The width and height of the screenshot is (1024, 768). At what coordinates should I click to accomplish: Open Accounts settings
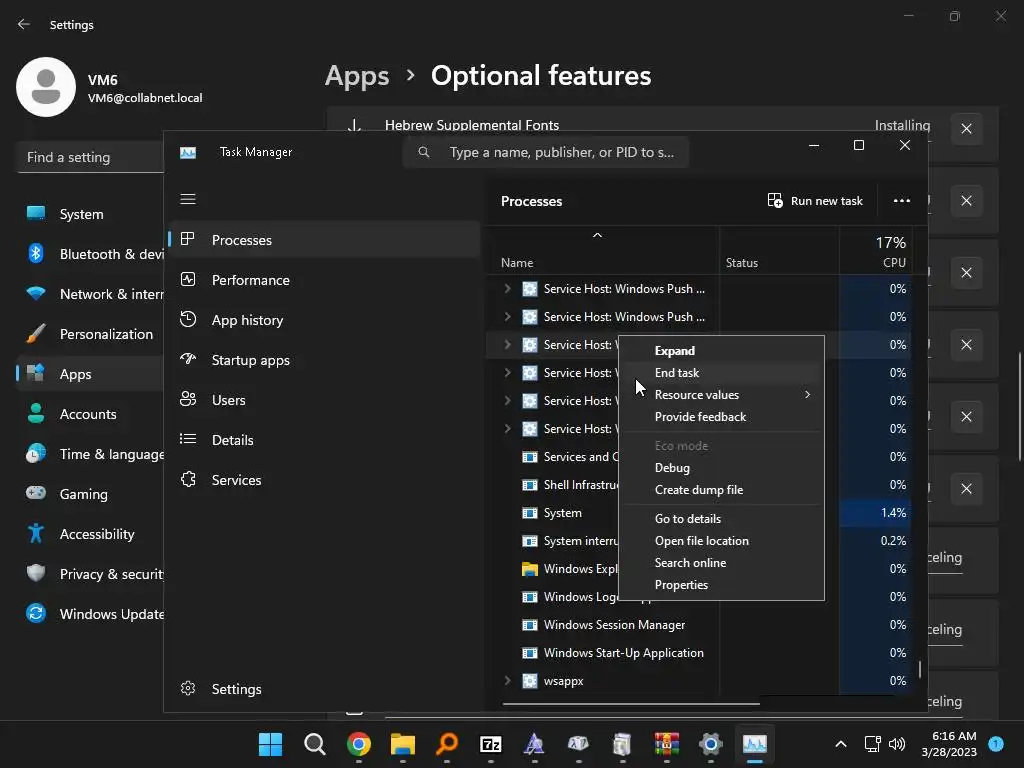point(90,414)
